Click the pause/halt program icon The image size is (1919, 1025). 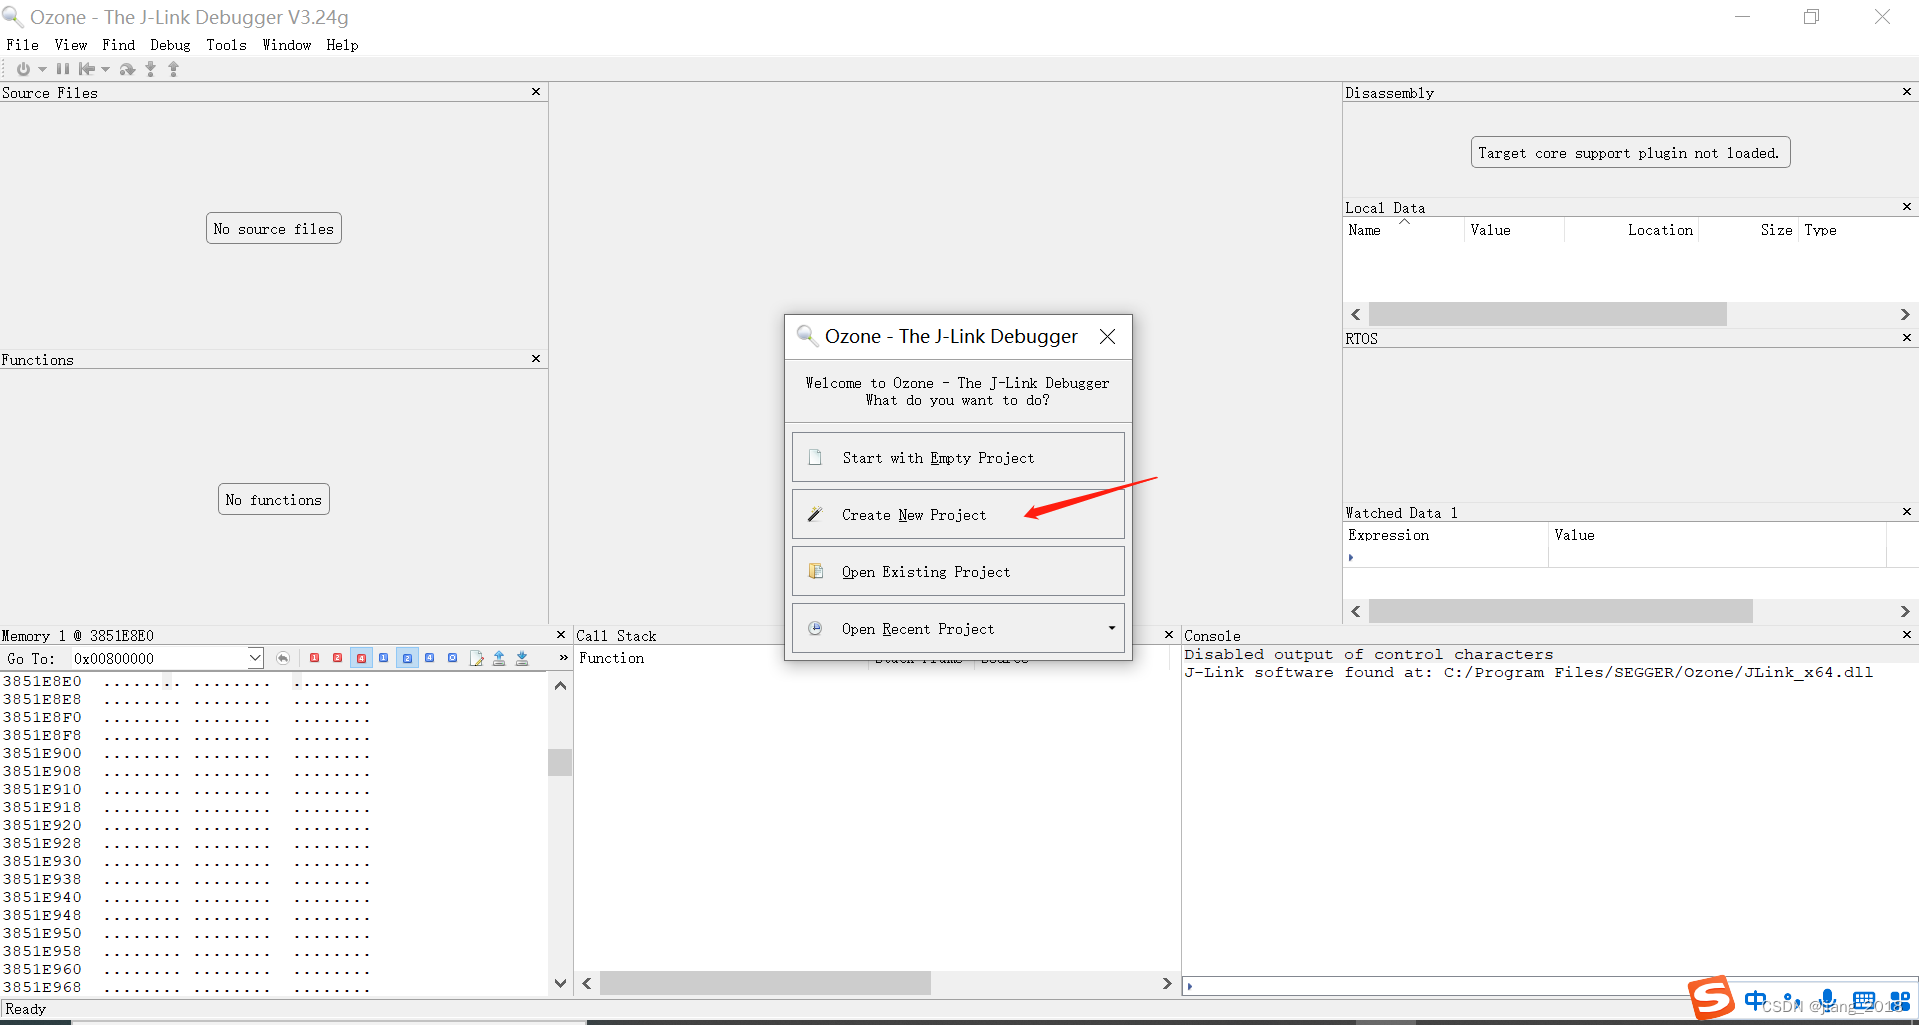point(63,69)
